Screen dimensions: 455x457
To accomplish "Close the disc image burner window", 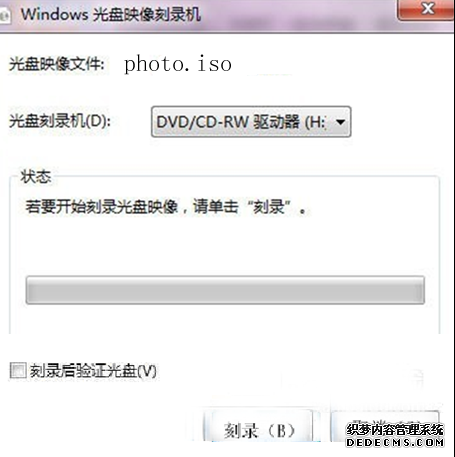I will pos(427,9).
